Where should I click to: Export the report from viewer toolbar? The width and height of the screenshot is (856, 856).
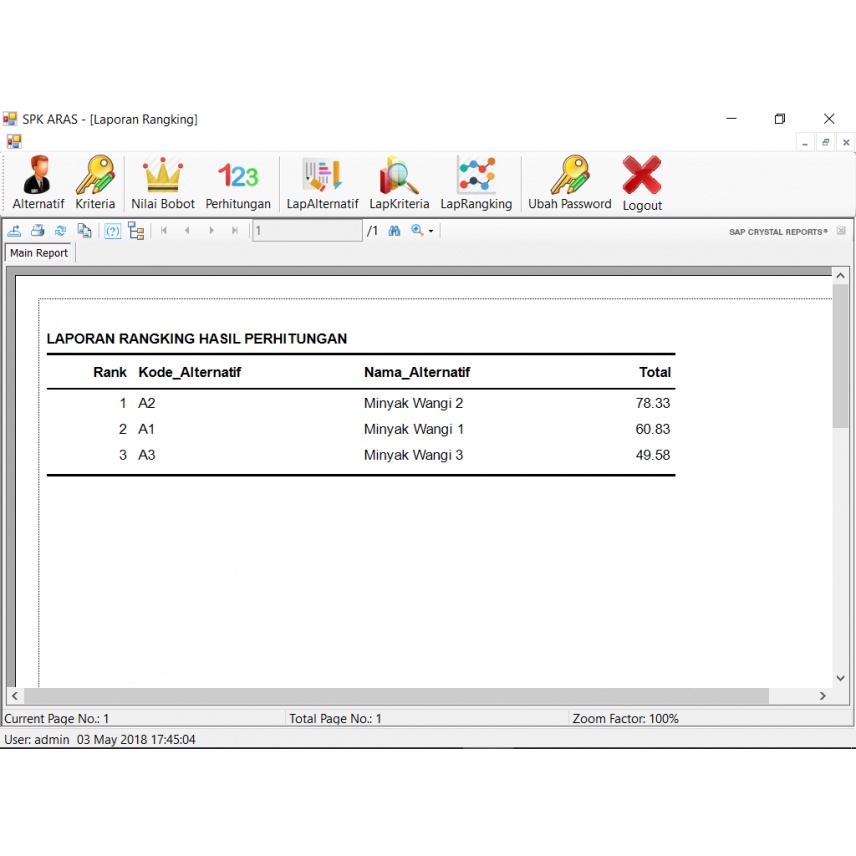[x=14, y=231]
